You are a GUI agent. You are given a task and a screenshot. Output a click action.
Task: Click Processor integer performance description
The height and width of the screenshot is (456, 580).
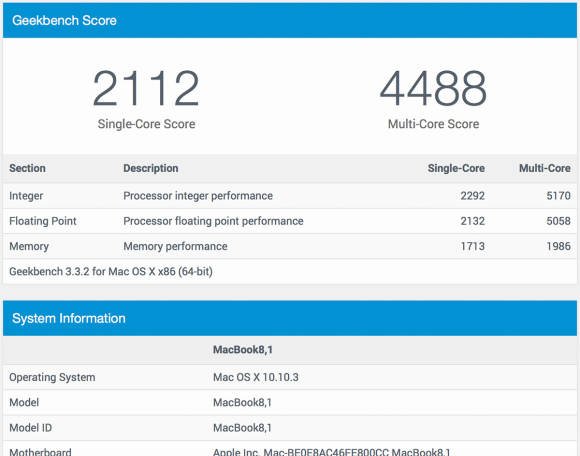tap(198, 196)
